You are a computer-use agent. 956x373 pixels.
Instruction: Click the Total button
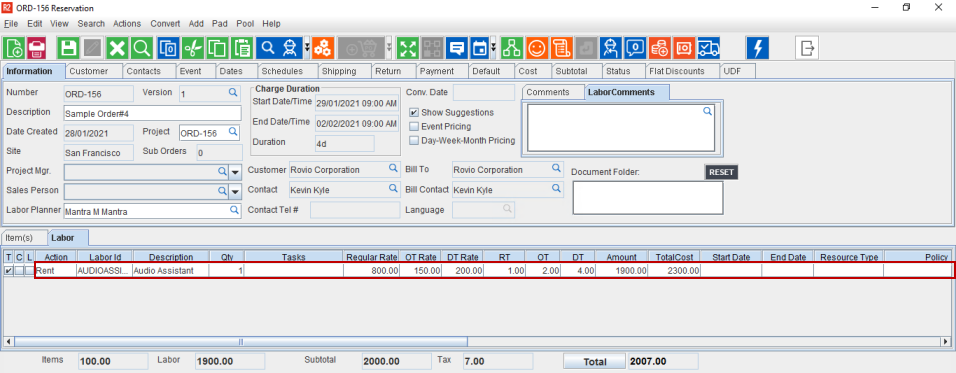594,361
